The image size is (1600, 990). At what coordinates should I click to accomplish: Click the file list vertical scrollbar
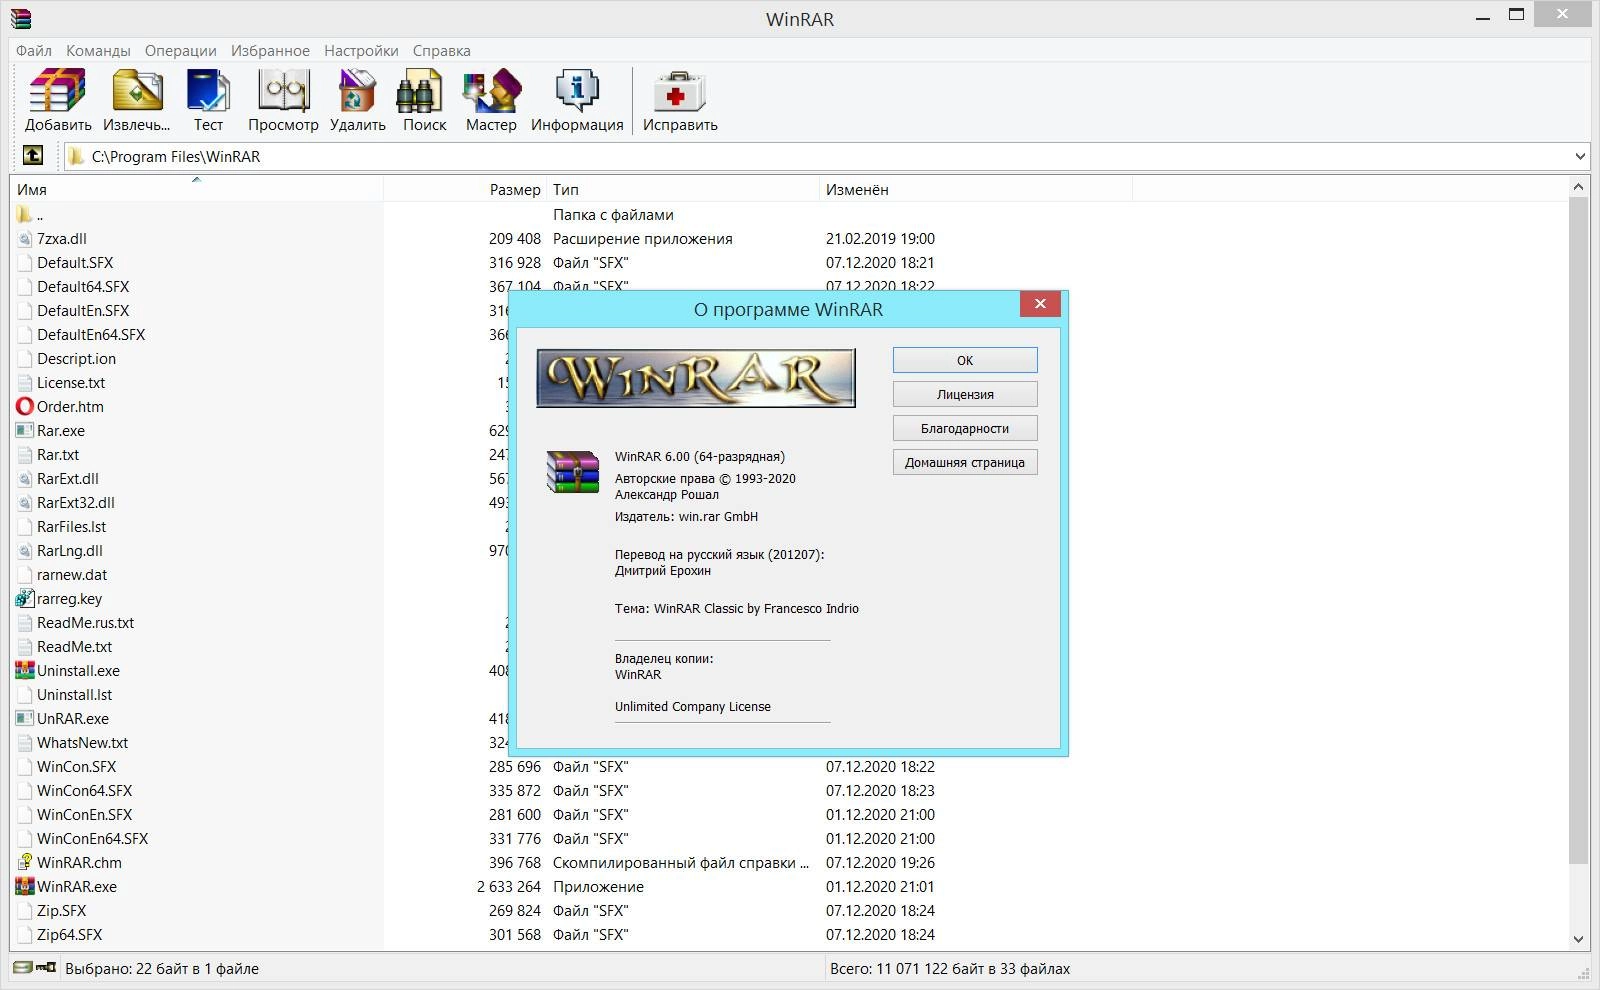pyautogui.click(x=1579, y=530)
